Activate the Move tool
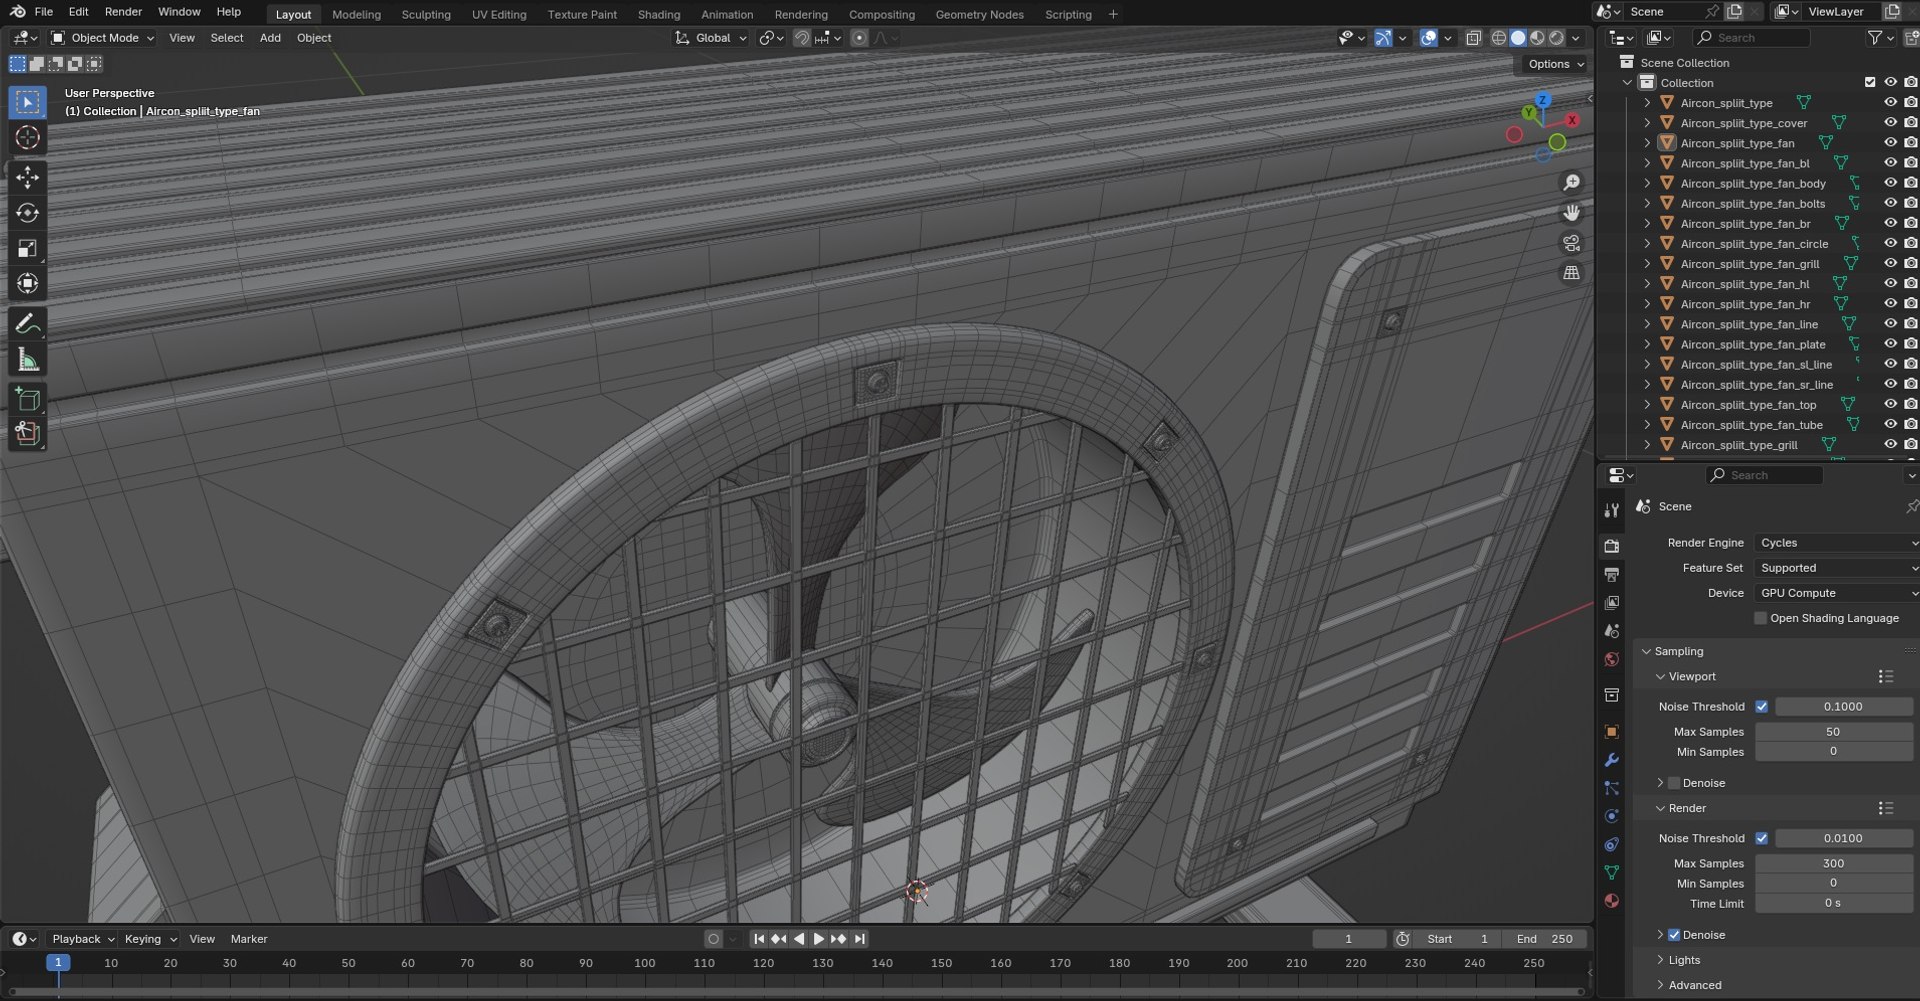 (x=28, y=178)
